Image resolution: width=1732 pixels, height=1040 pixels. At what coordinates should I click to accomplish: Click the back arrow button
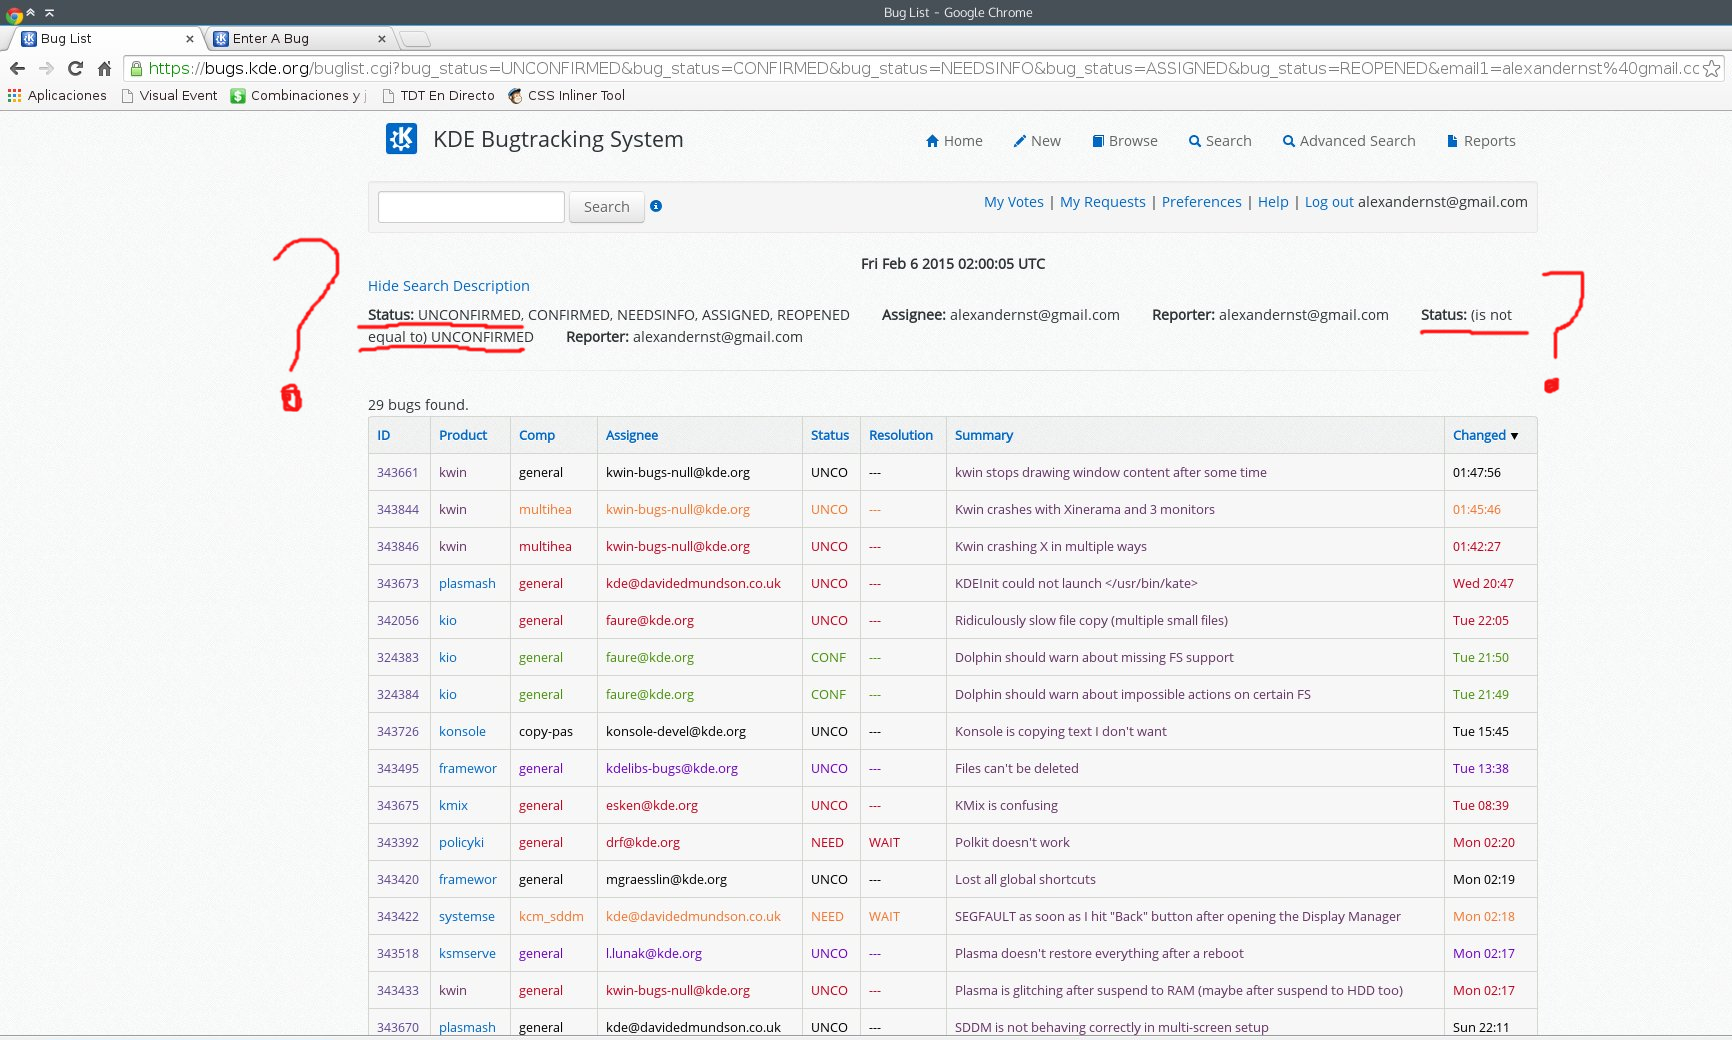click(17, 68)
